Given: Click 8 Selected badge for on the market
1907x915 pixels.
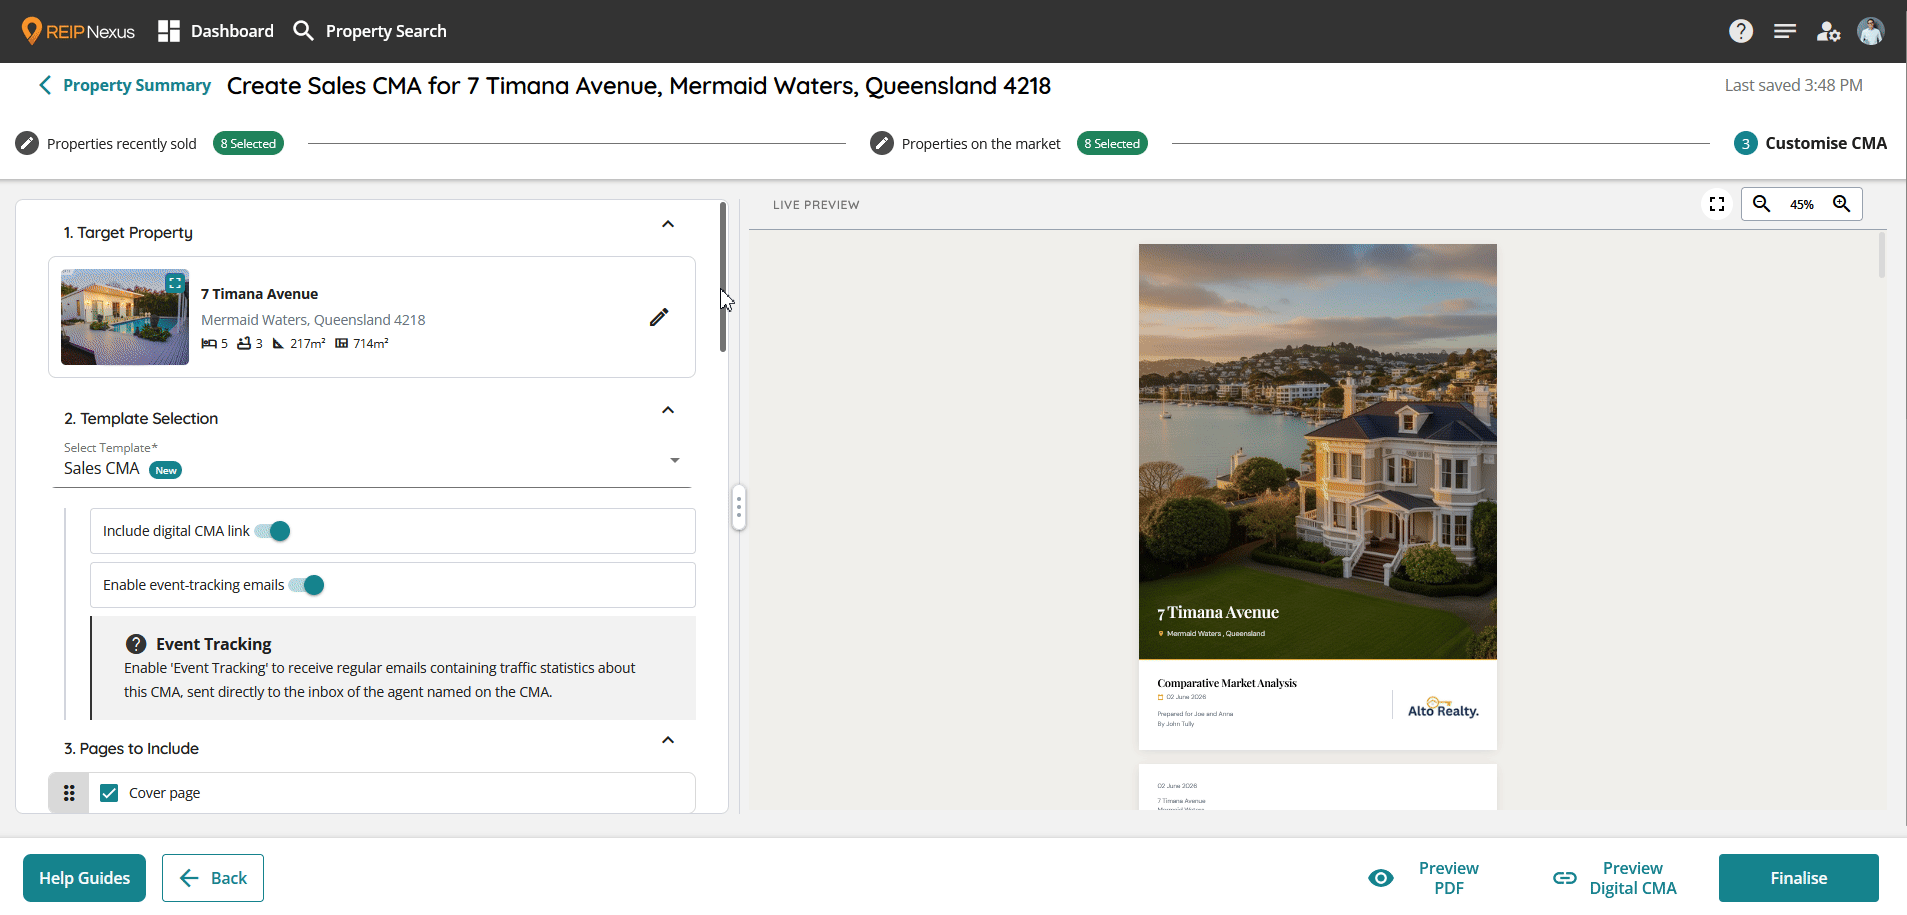Looking at the screenshot, I should tap(1112, 143).
